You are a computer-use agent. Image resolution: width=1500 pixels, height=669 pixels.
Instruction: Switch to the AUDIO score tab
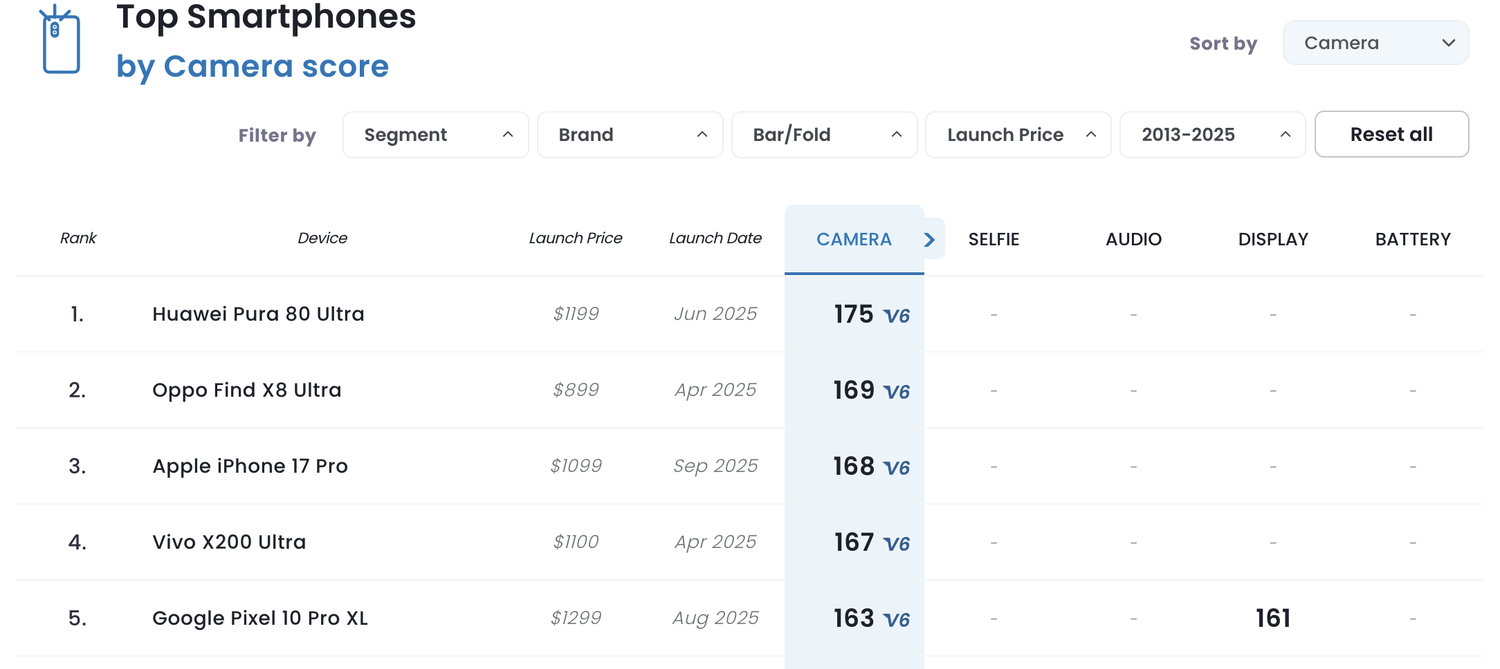[1133, 239]
